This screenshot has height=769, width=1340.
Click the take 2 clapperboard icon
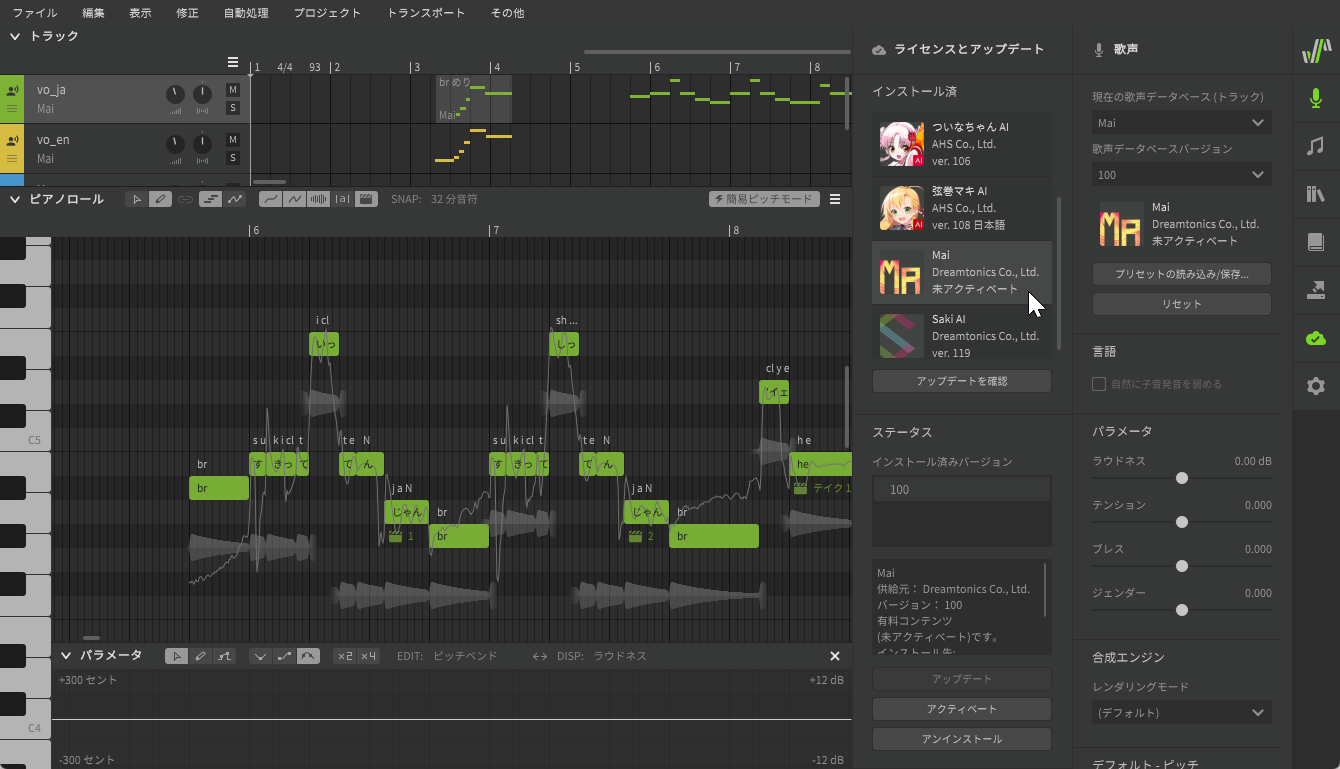tap(635, 537)
